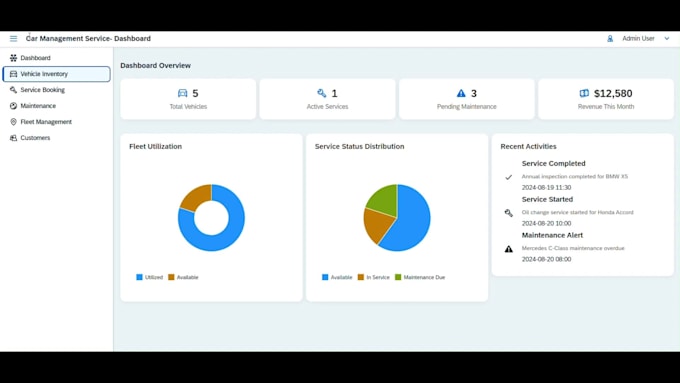Click the Customers people icon
The width and height of the screenshot is (680, 383).
tap(13, 138)
